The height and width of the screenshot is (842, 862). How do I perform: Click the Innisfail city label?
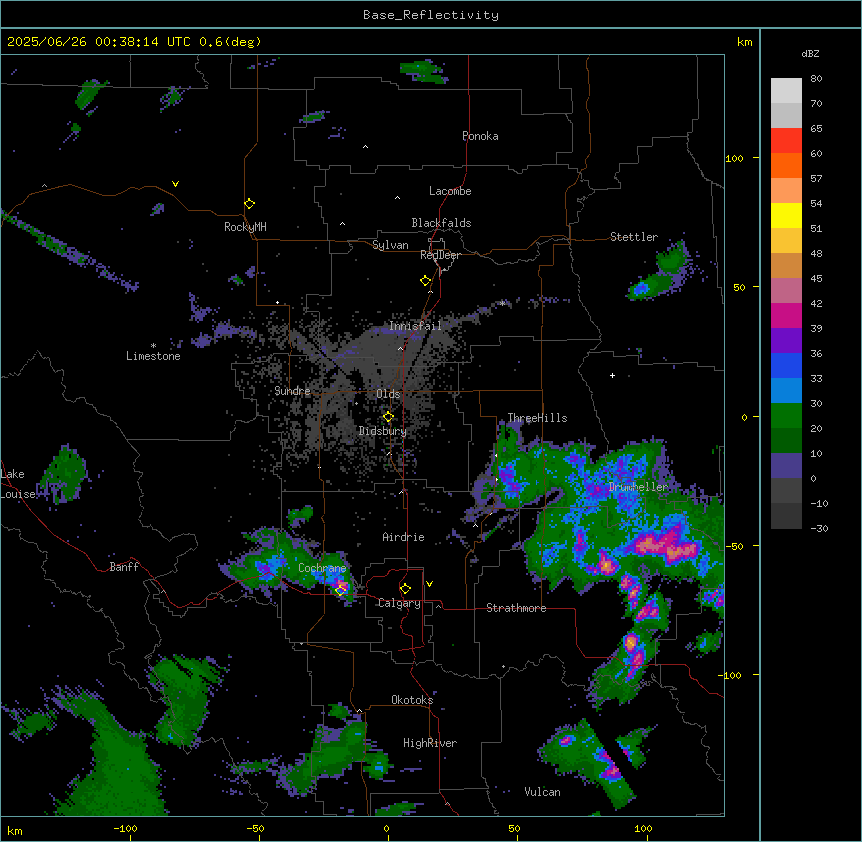pyautogui.click(x=415, y=326)
